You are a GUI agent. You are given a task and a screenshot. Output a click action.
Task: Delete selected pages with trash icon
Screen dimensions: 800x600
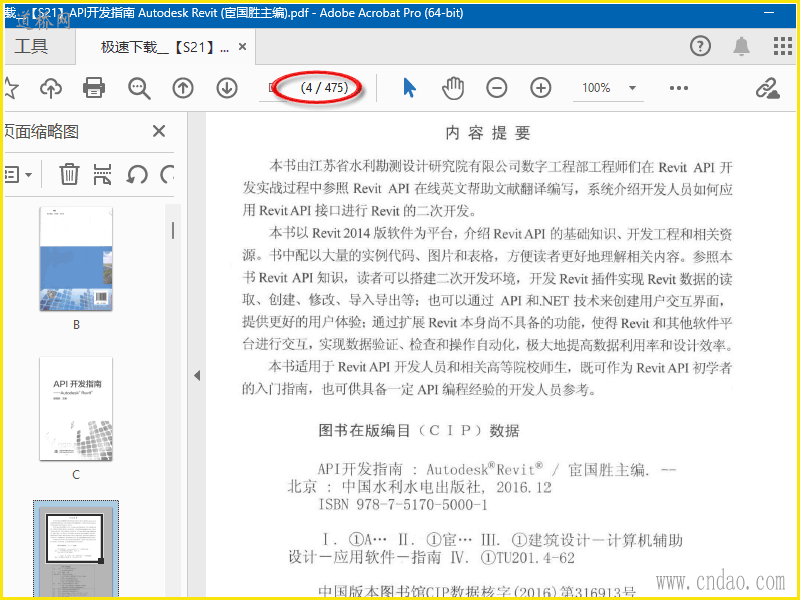click(x=69, y=174)
